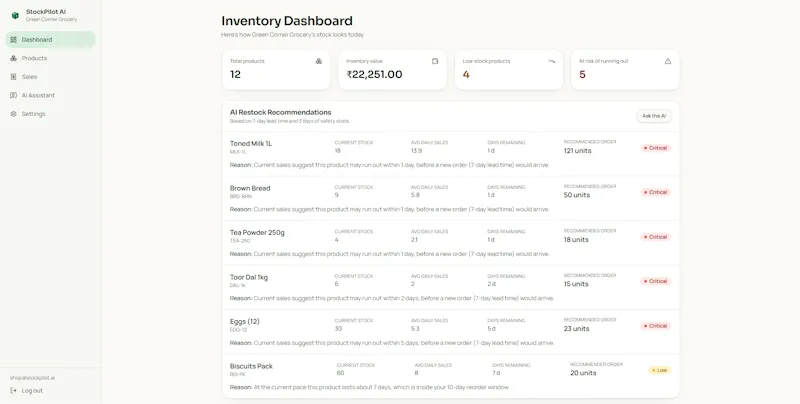Select the At risk of running out card
Image resolution: width=800 pixels, height=404 pixels.
click(625, 70)
